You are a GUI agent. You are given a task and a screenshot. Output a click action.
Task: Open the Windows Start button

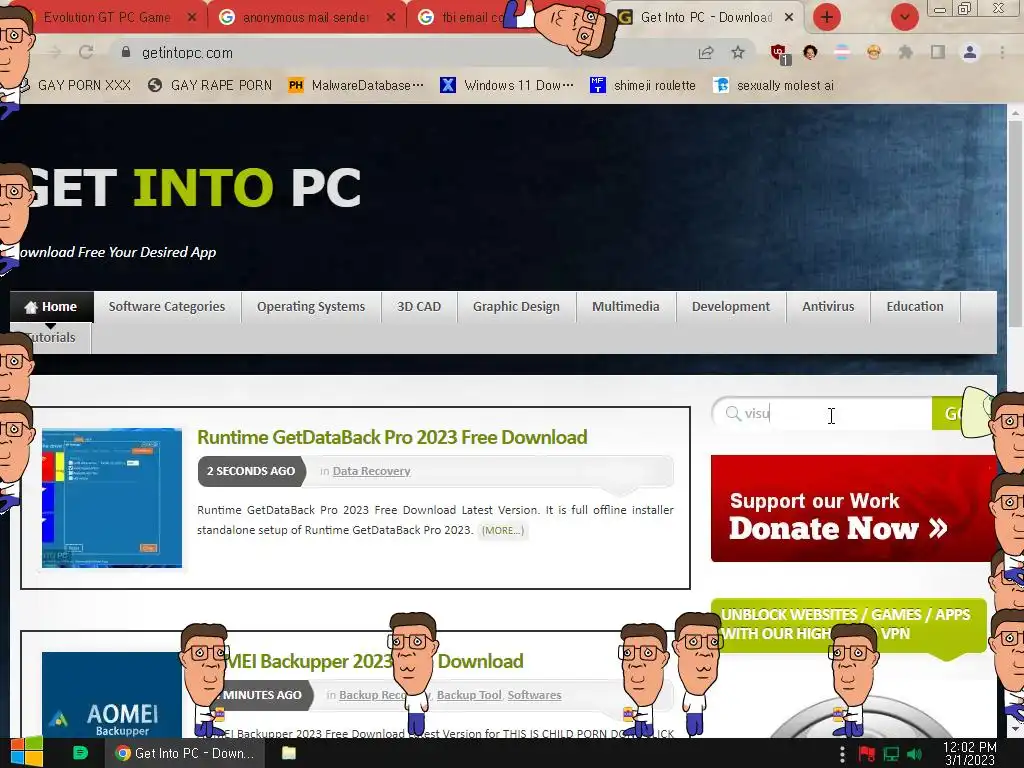pos(26,752)
